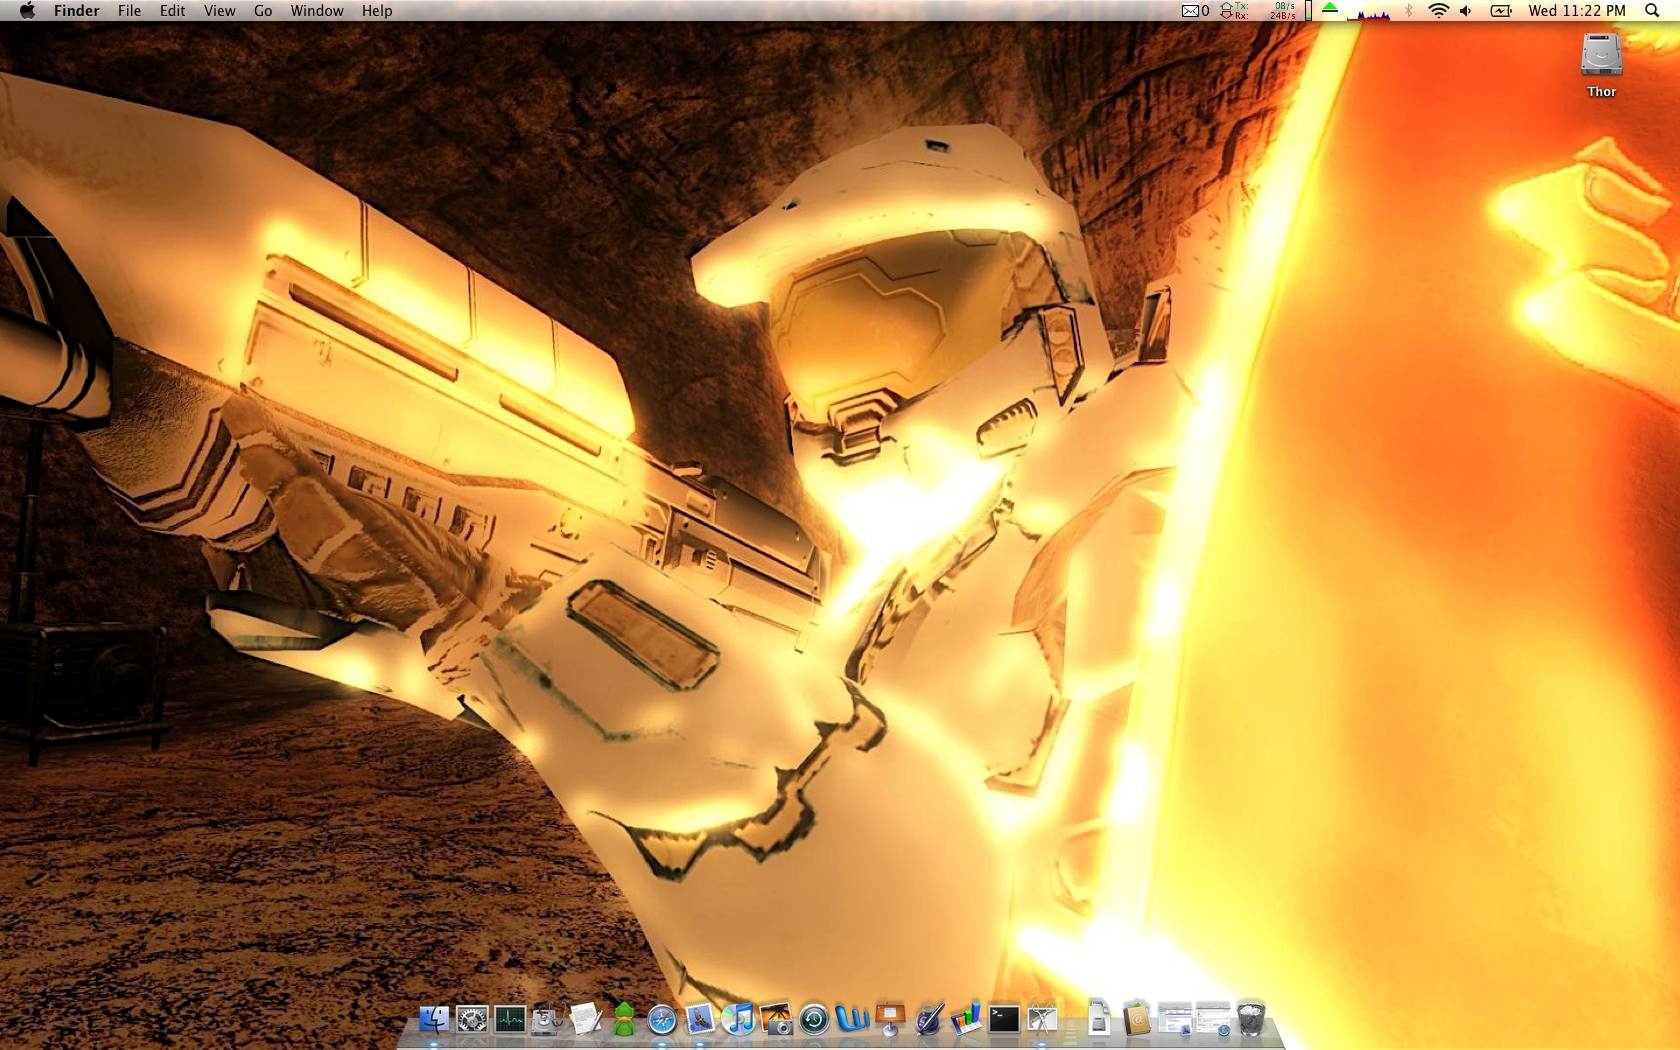This screenshot has height=1050, width=1680.
Task: Launch Disk Utility from the Dock
Action: pos(548,1019)
